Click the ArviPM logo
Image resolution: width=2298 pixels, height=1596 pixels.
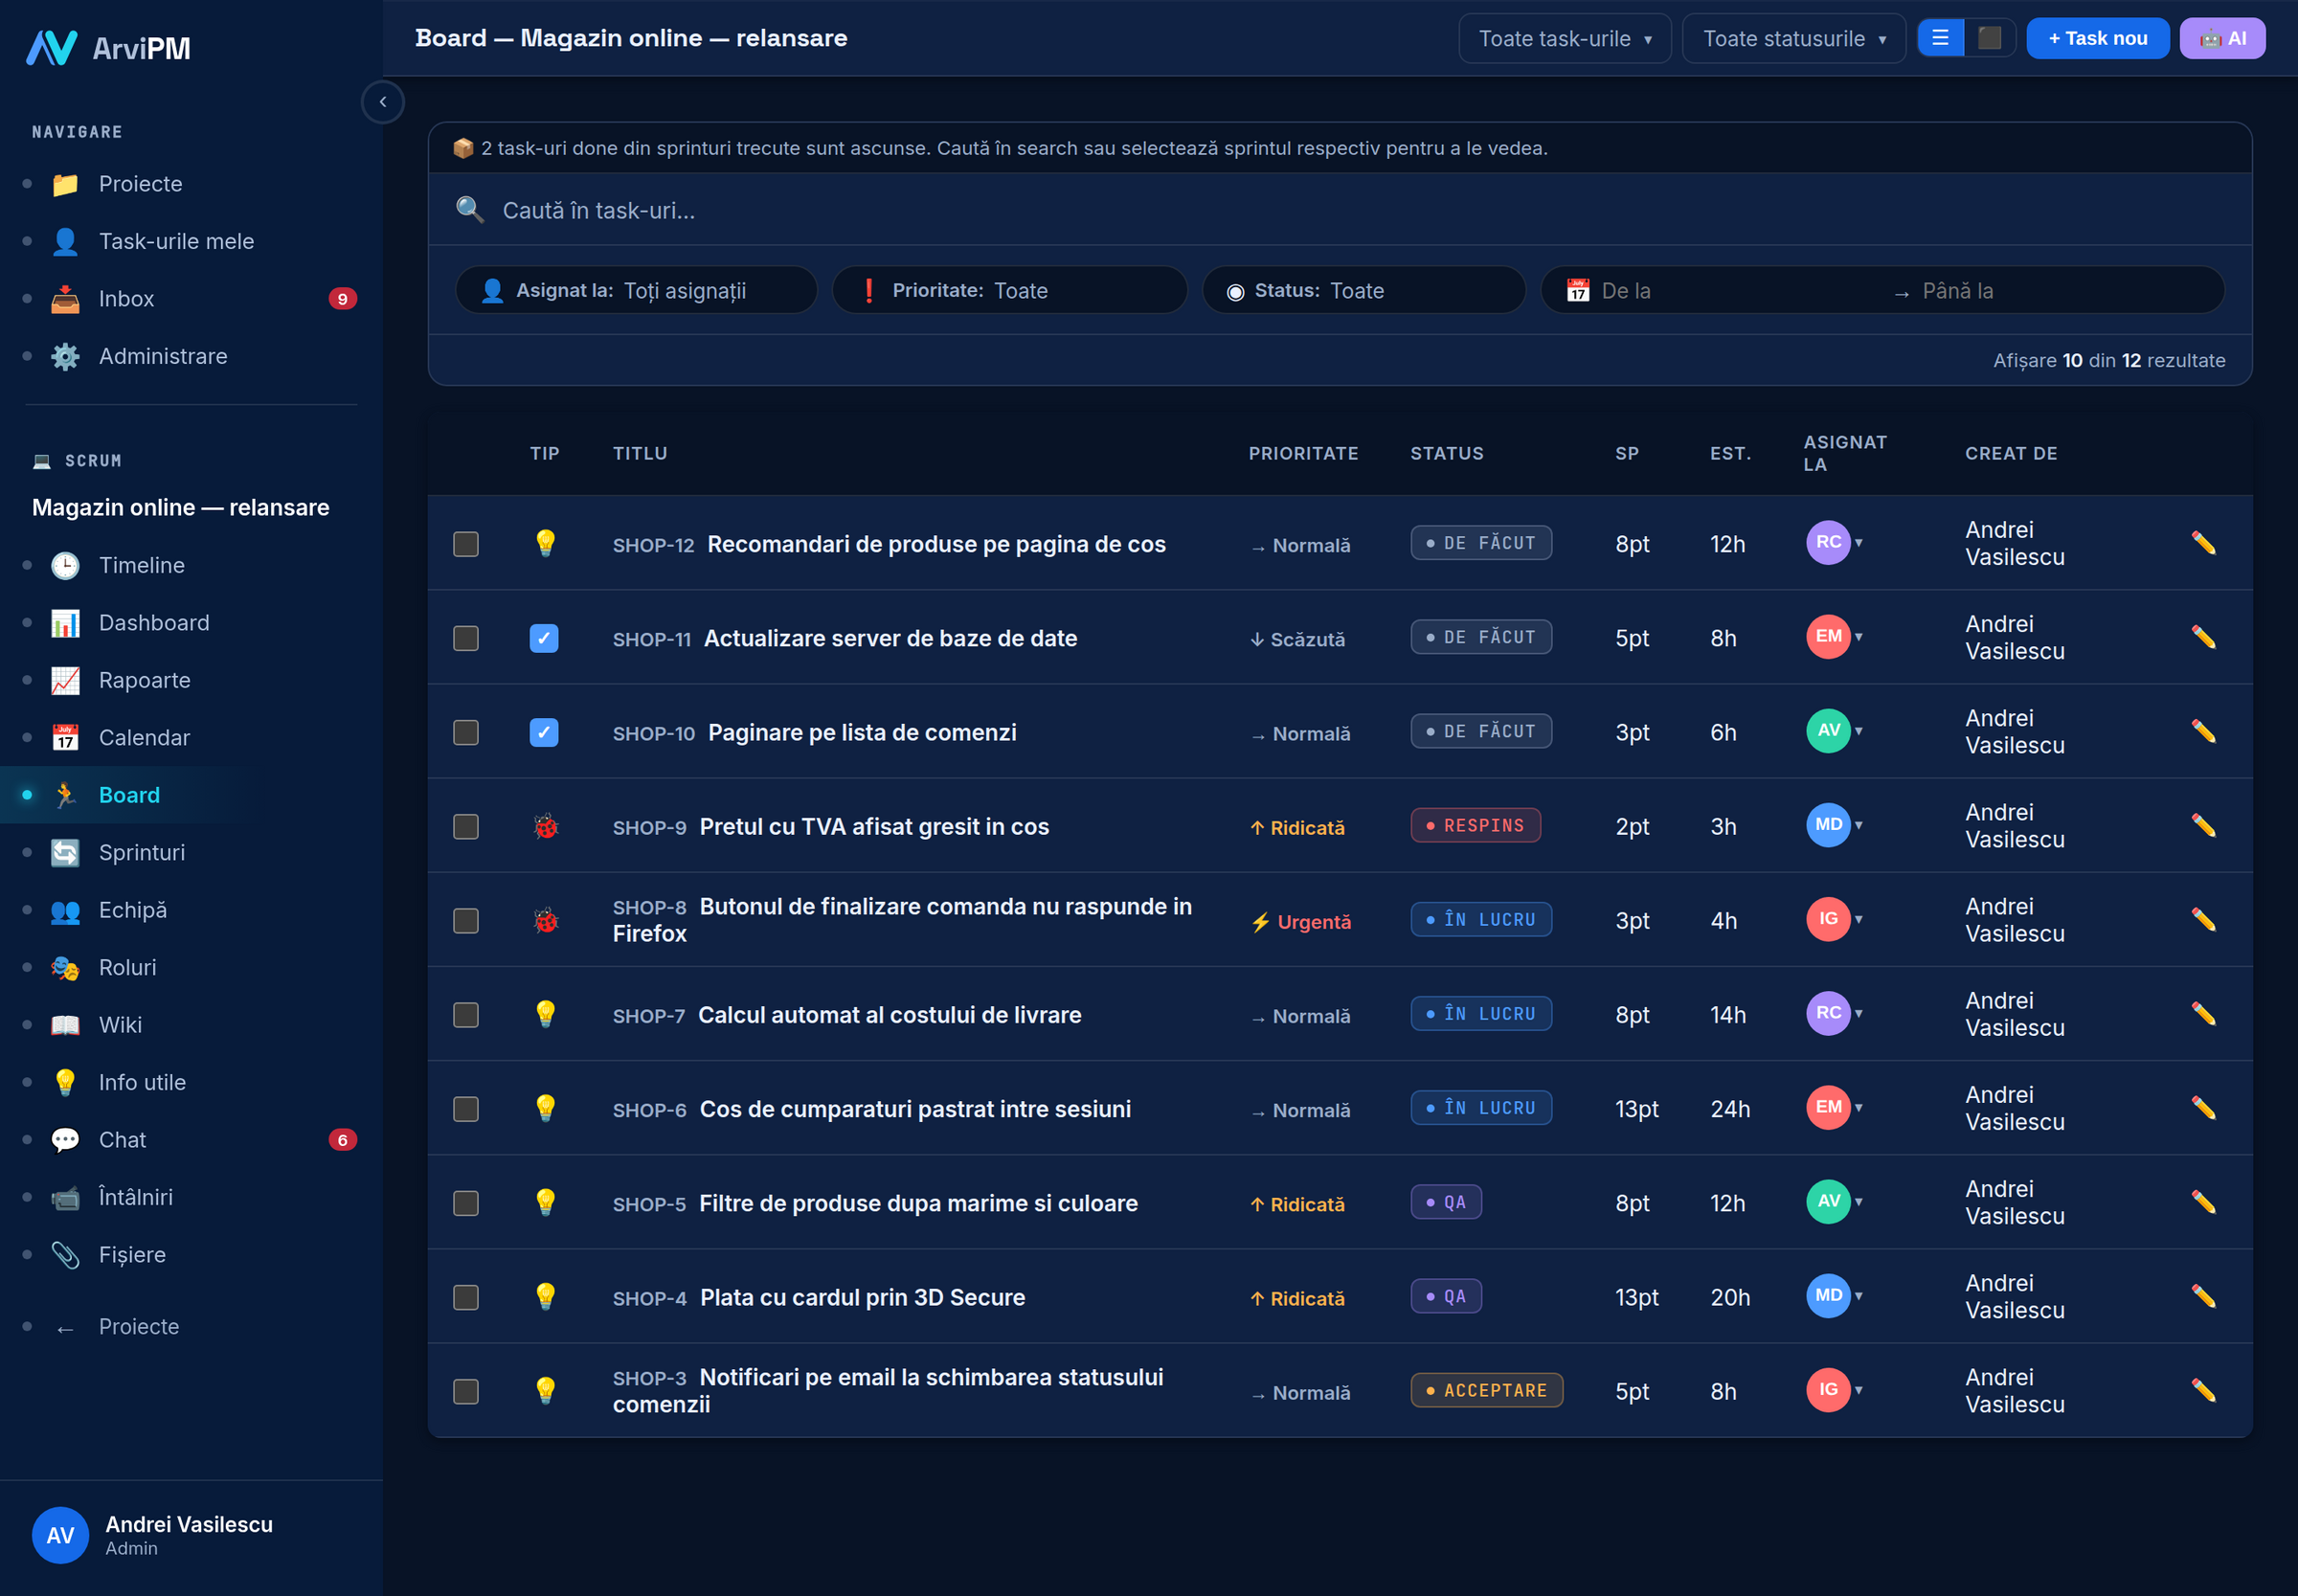(x=108, y=47)
